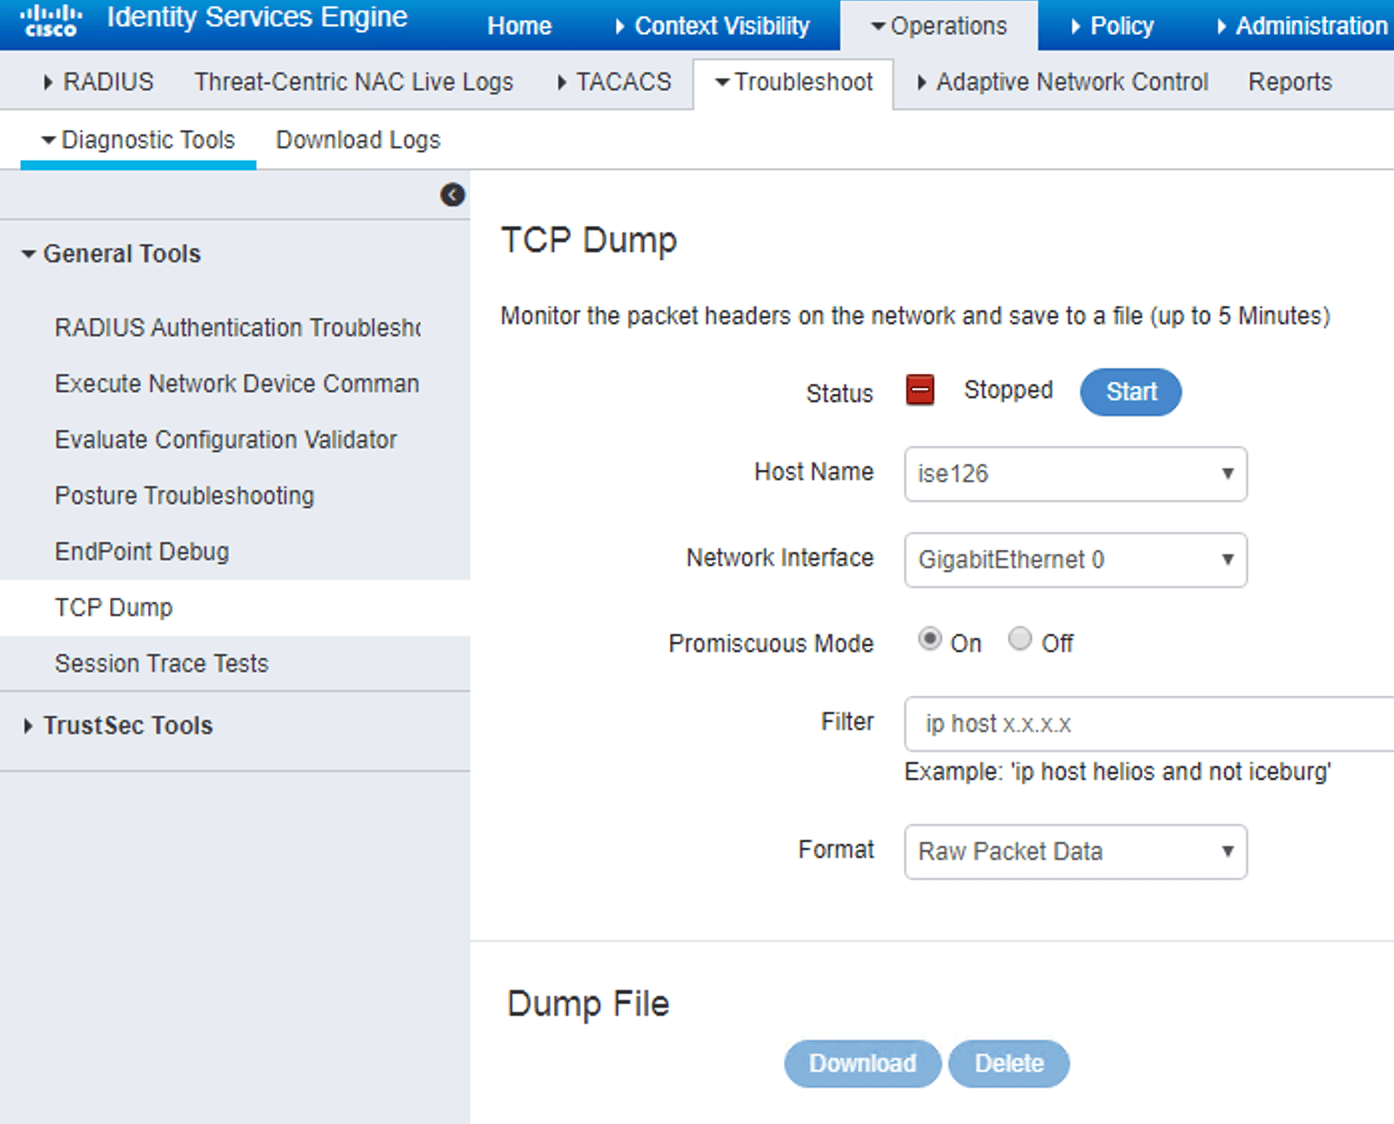Open the Evaluate Configuration Validator tool
The image size is (1394, 1124).
pos(225,439)
